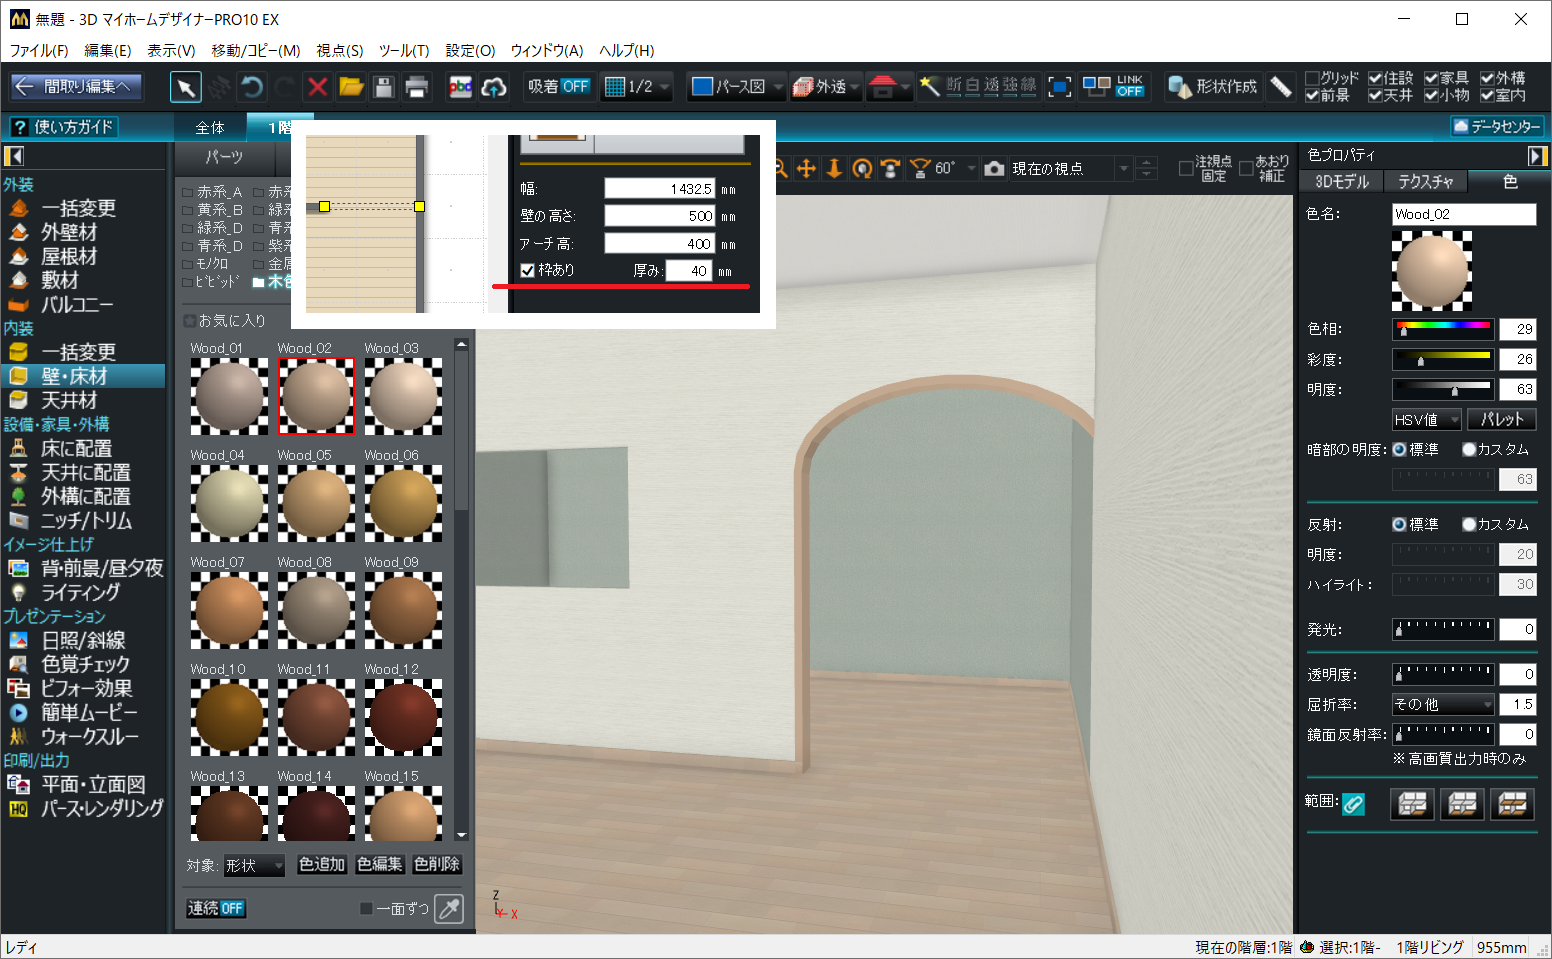1552x959 pixels.
Task: Click the floppy disk save icon
Action: coord(384,87)
